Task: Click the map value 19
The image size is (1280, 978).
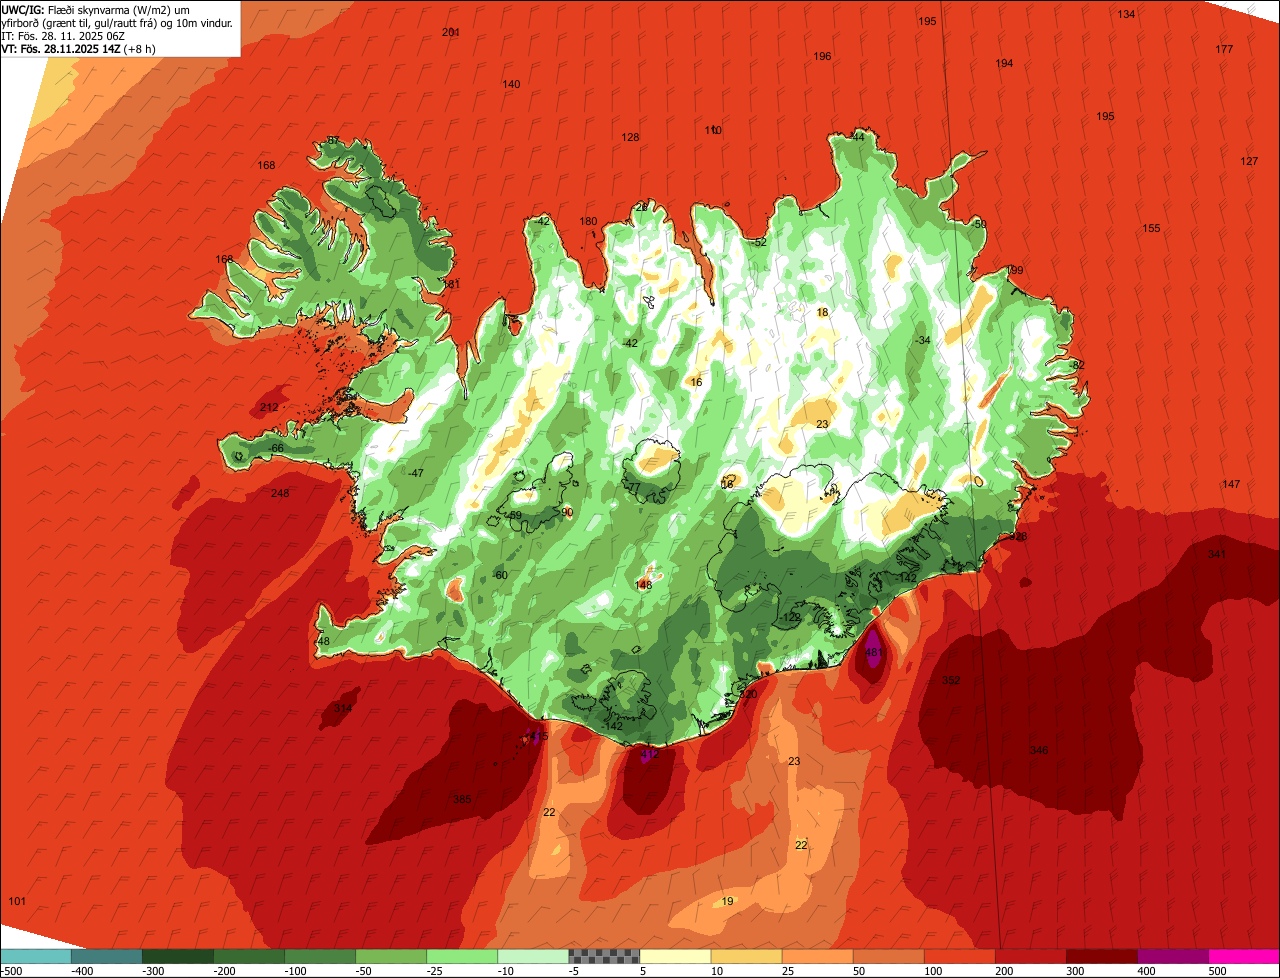Action: click(x=727, y=901)
